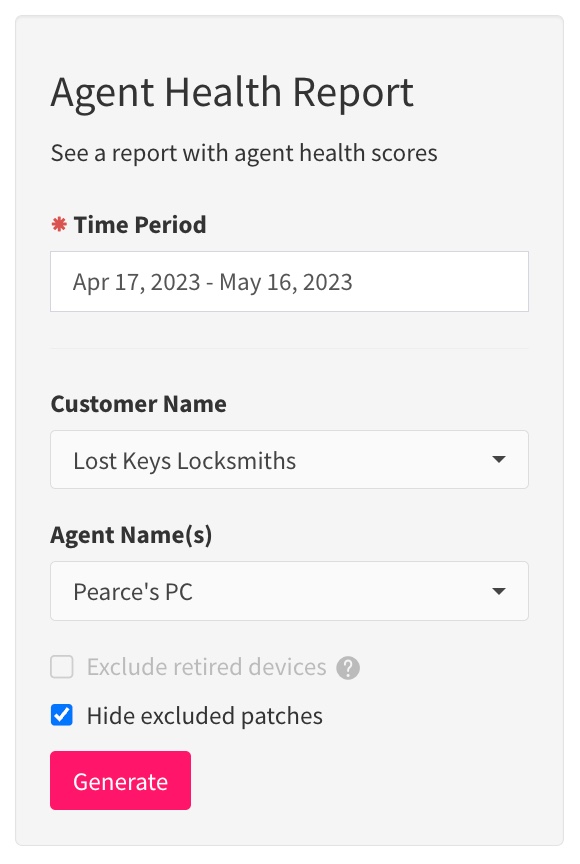Image resolution: width=580 pixels, height=864 pixels.
Task: Select the May 16, 2023 end date text
Action: [x=286, y=282]
